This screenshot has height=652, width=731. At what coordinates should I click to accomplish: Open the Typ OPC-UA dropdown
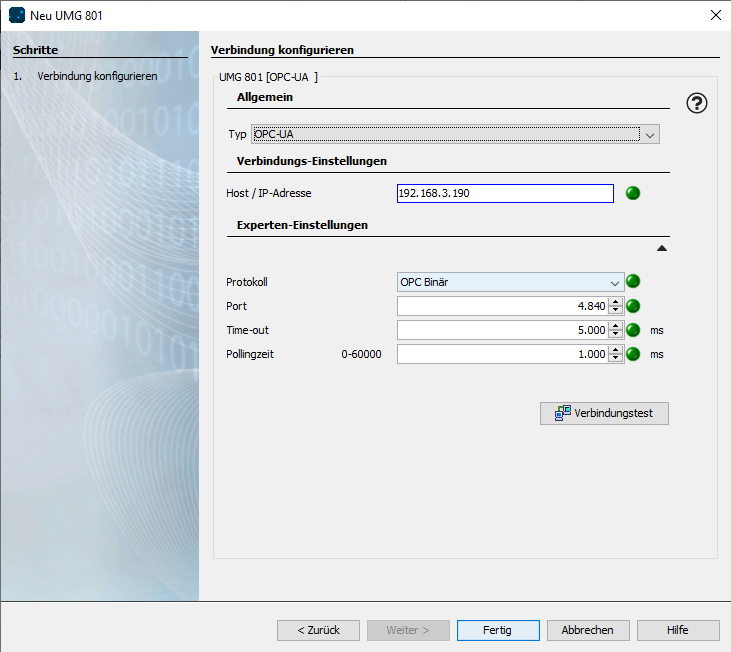click(650, 134)
